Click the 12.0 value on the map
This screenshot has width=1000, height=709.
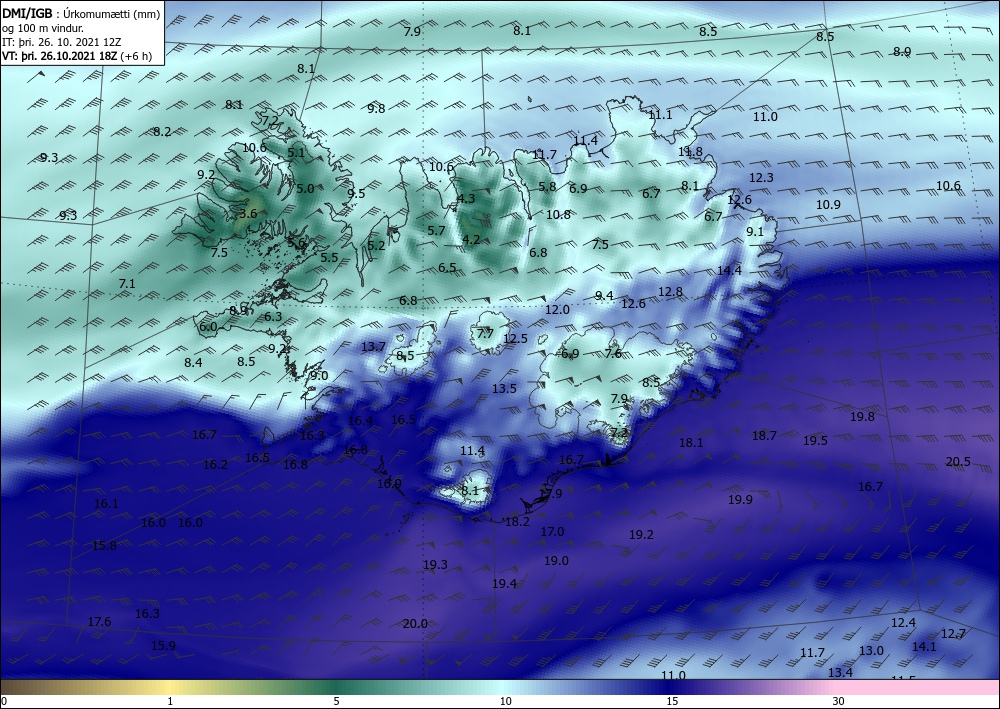pos(557,310)
